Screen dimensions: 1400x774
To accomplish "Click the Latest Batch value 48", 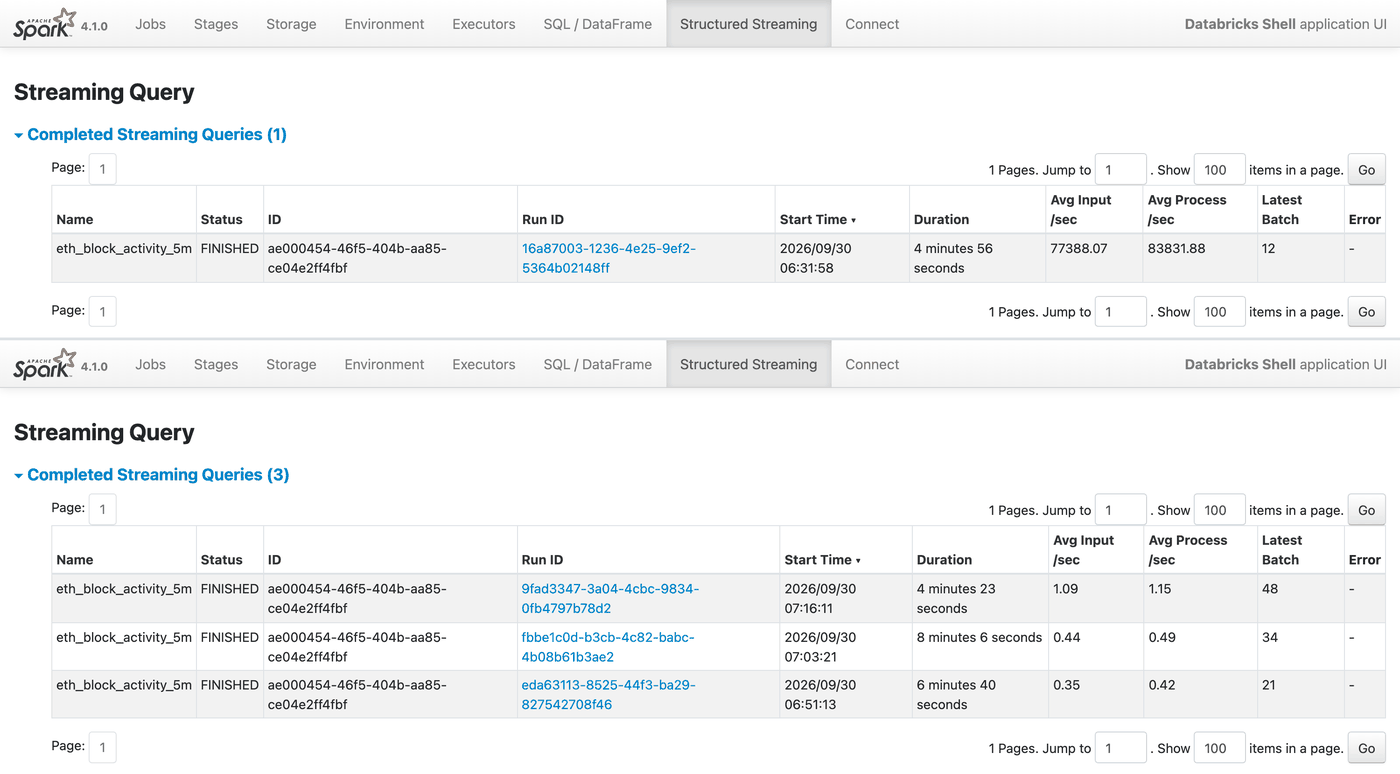I will tap(1270, 589).
